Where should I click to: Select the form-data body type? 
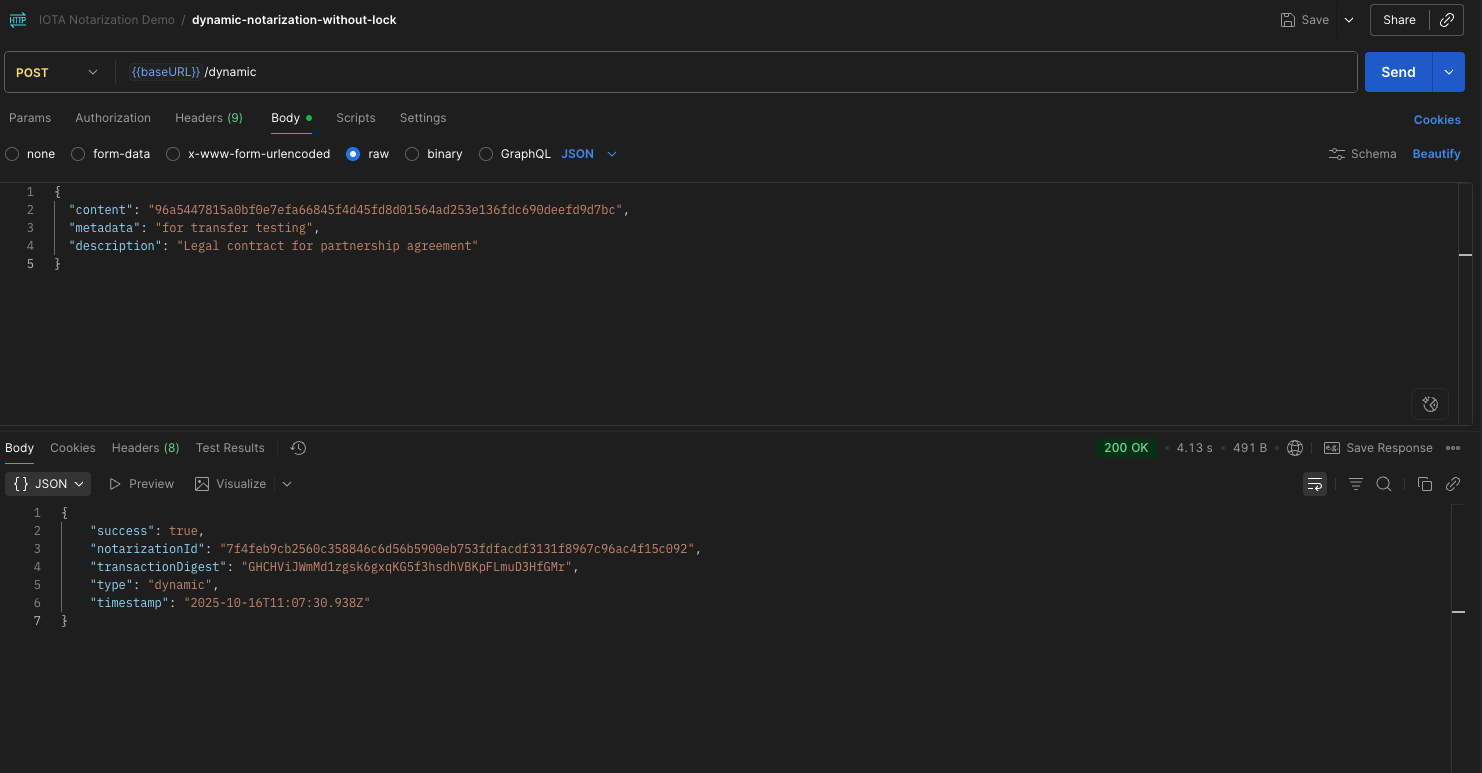(x=78, y=153)
